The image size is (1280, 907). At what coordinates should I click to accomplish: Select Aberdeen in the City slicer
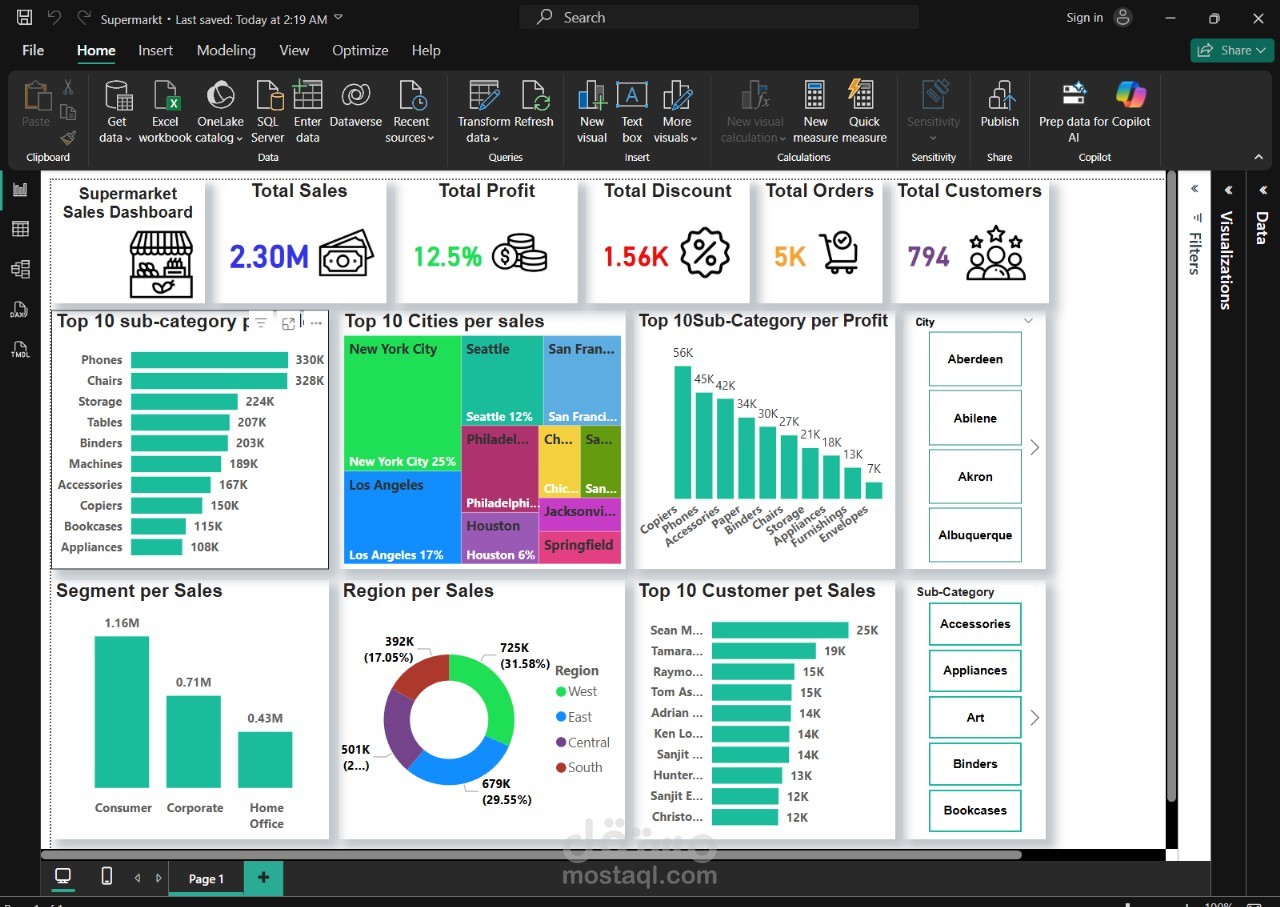pos(974,359)
